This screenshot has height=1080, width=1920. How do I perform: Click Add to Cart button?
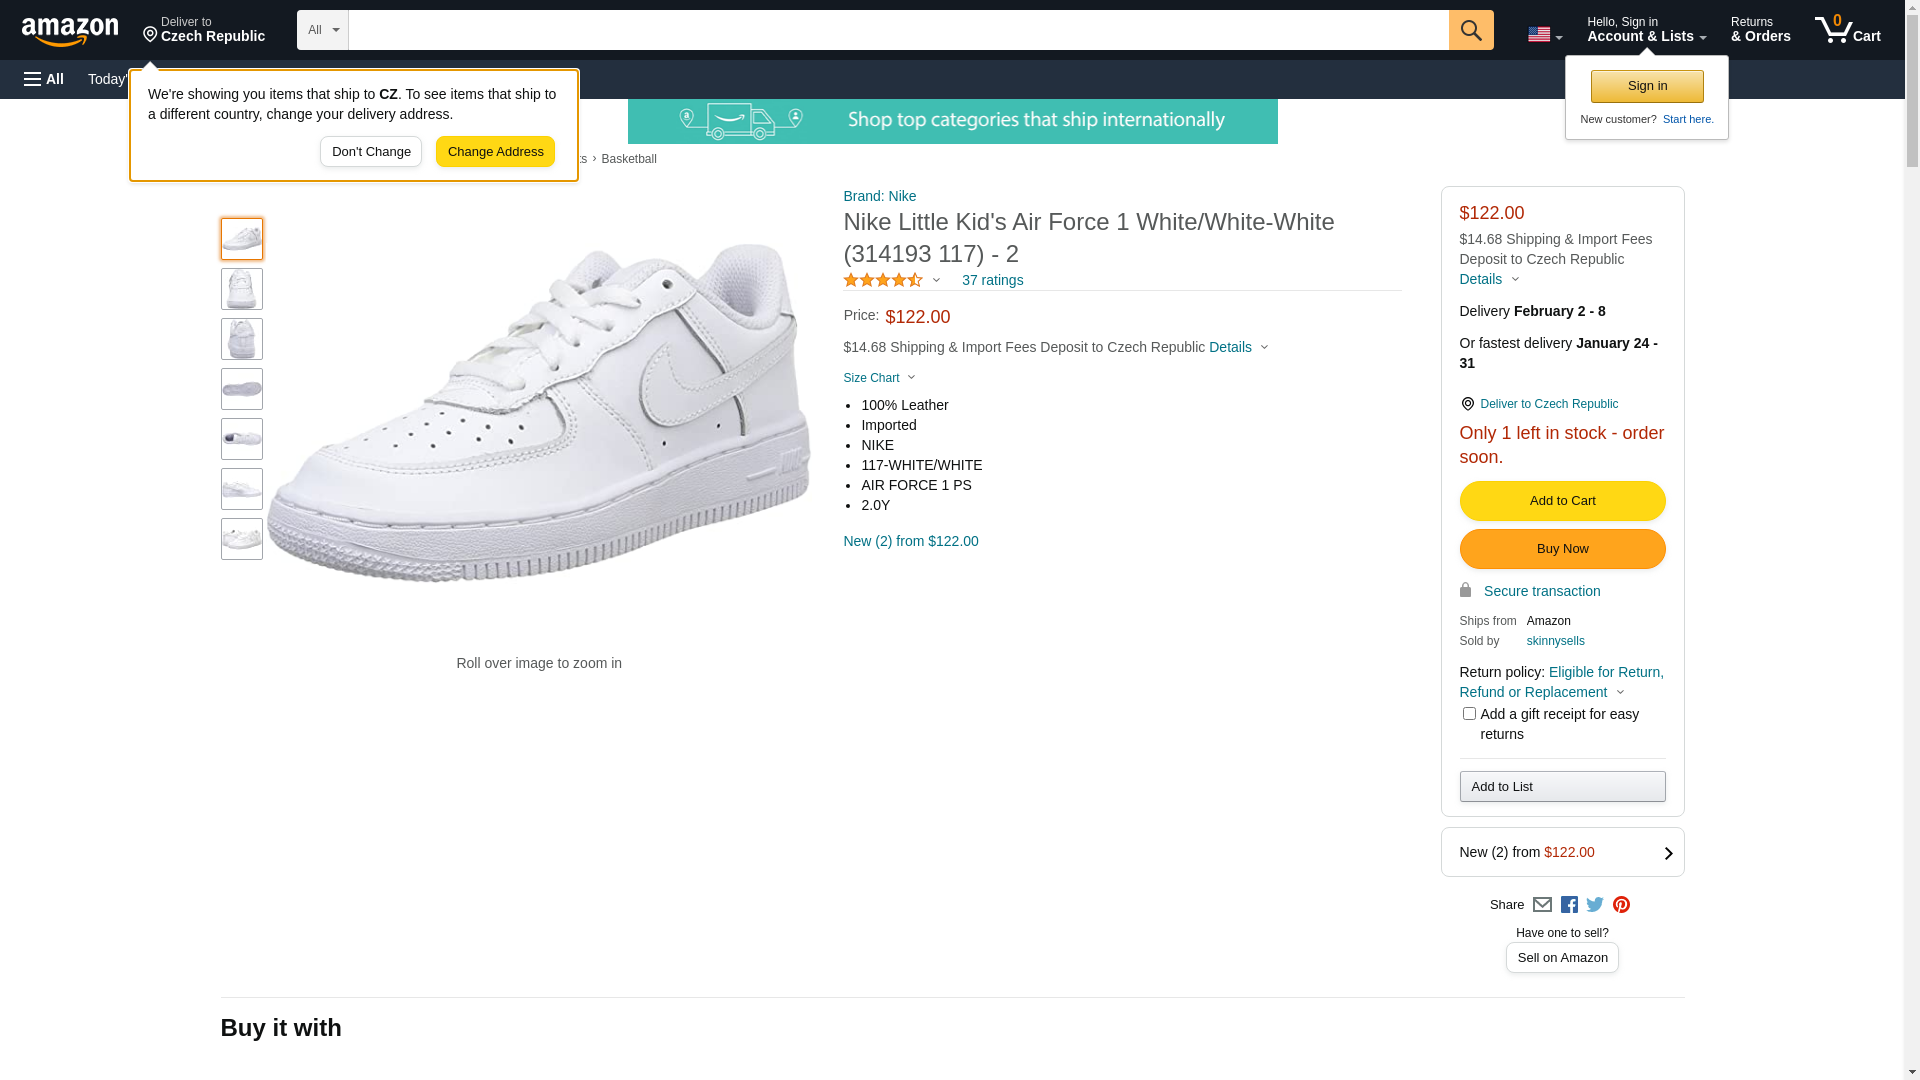(x=1562, y=501)
